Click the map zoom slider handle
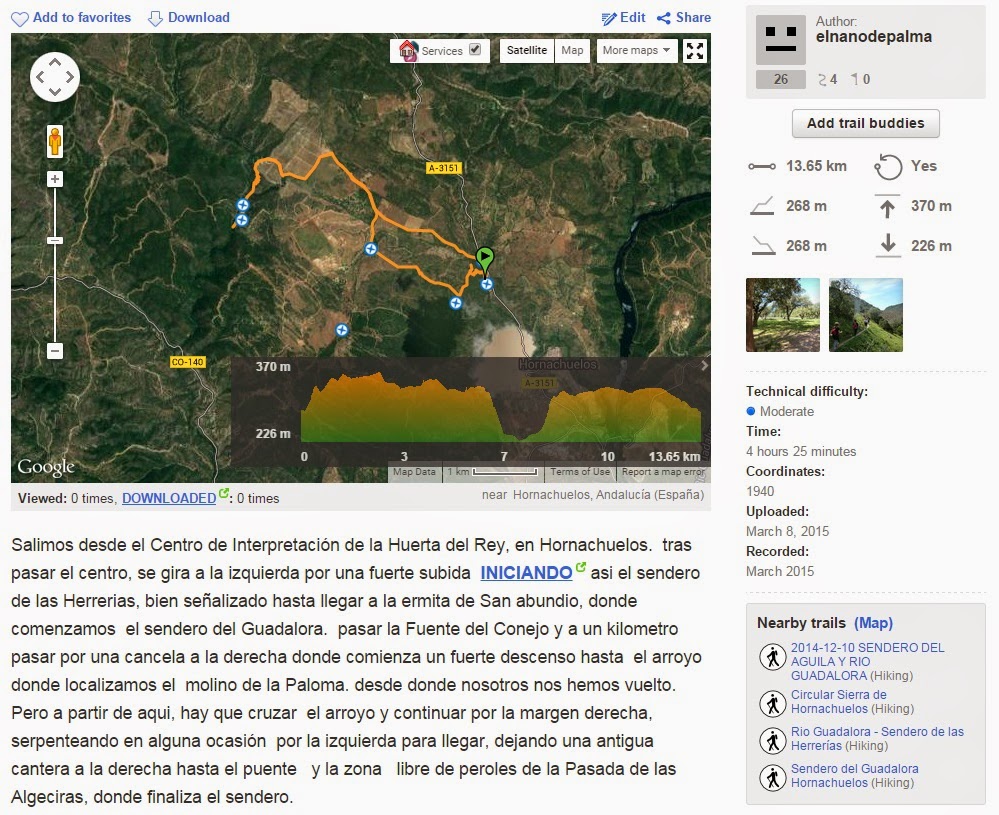The width and height of the screenshot is (999, 815). 55,241
